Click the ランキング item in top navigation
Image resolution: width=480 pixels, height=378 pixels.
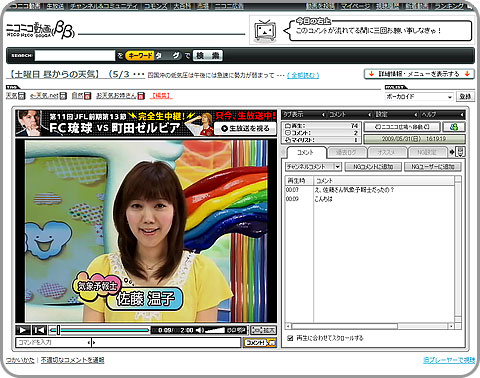449,6
